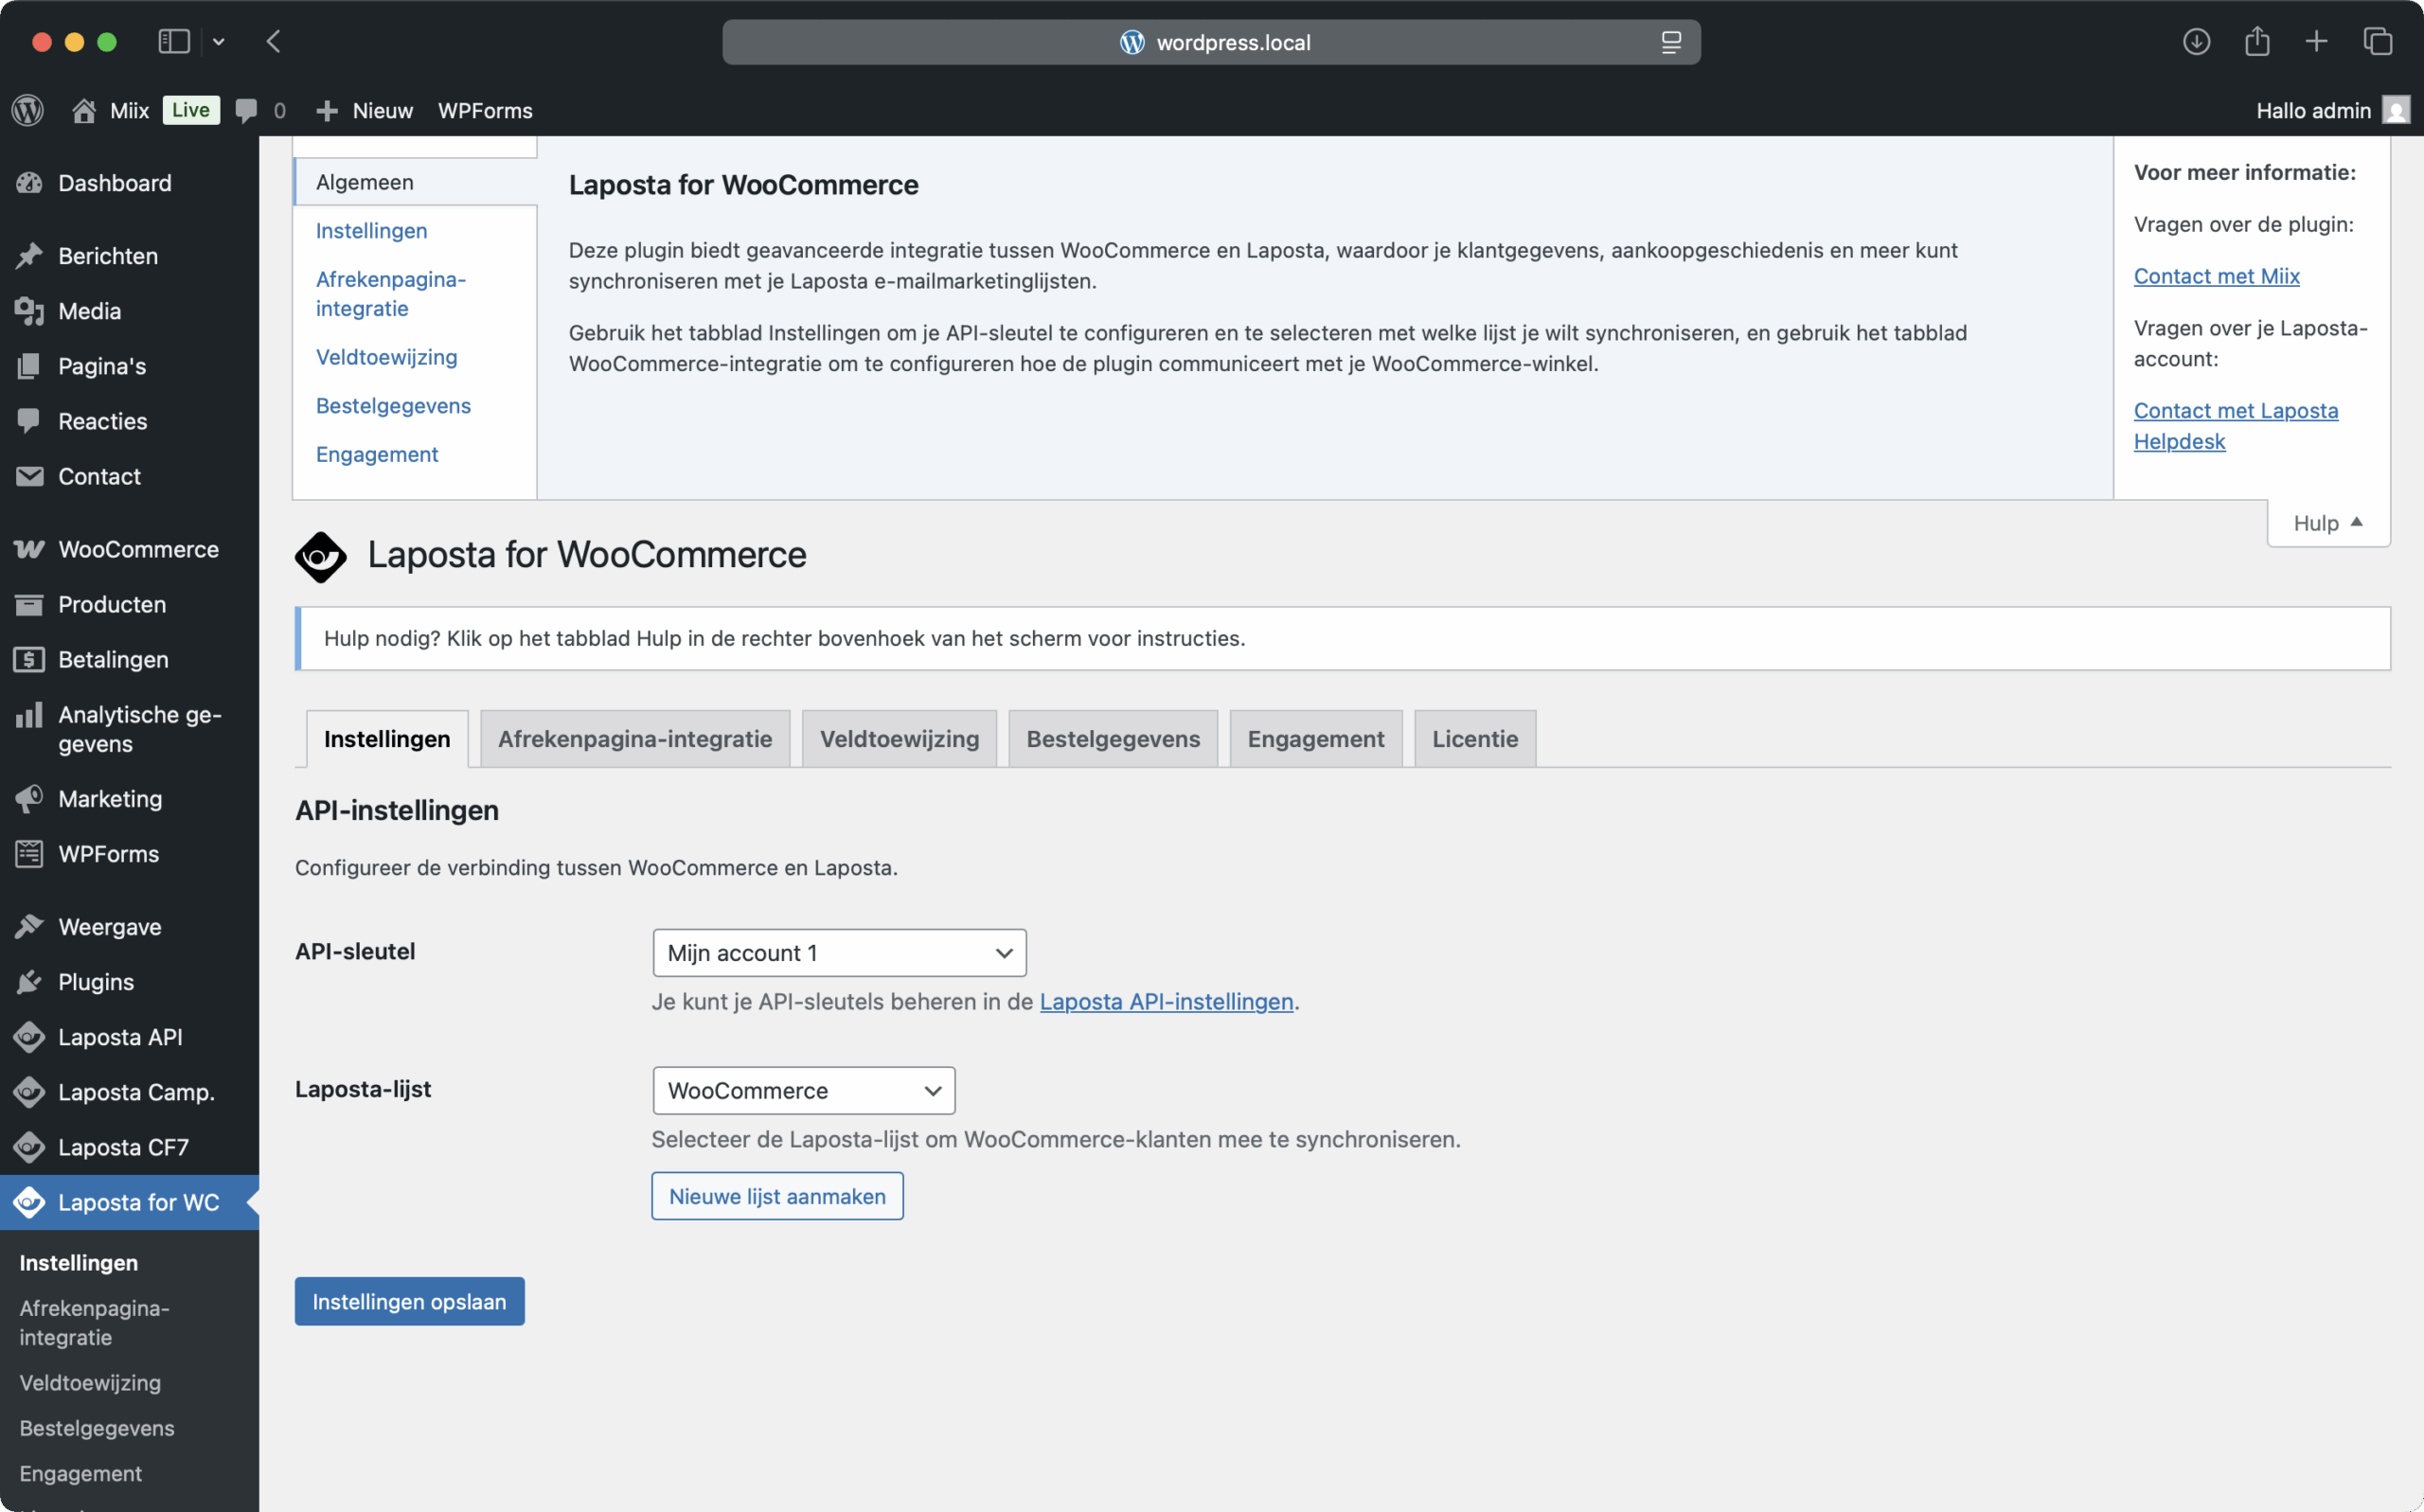Open the Laposta-lijst dropdown WooCommerce
The image size is (2424, 1512).
coord(804,1090)
